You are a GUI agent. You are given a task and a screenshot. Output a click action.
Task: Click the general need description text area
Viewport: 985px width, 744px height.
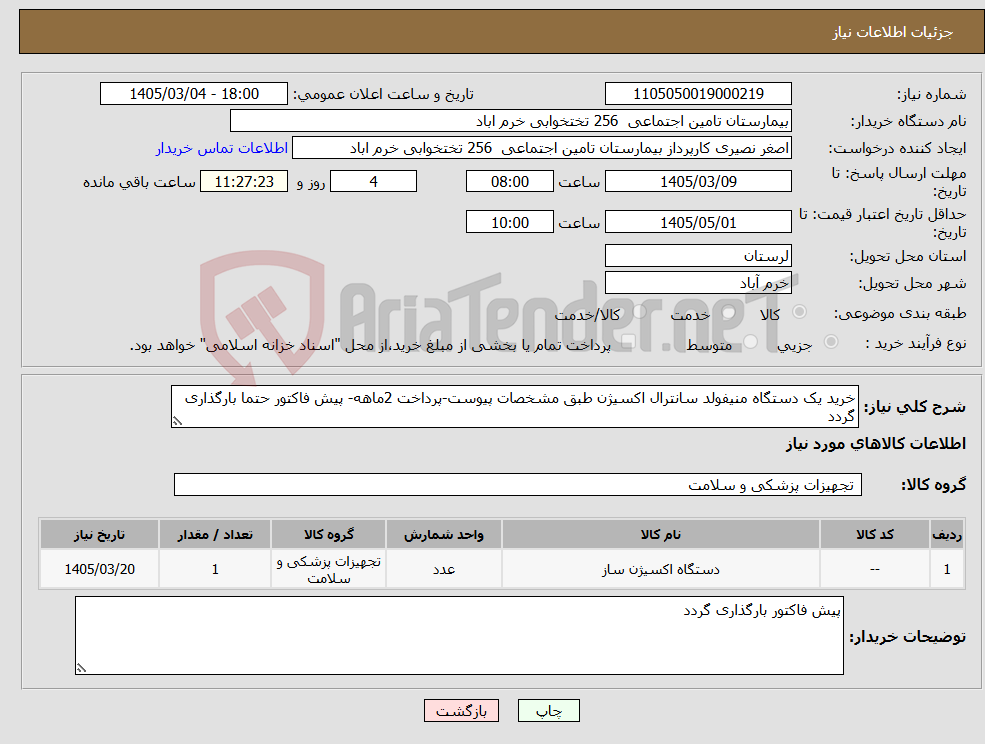pos(514,407)
